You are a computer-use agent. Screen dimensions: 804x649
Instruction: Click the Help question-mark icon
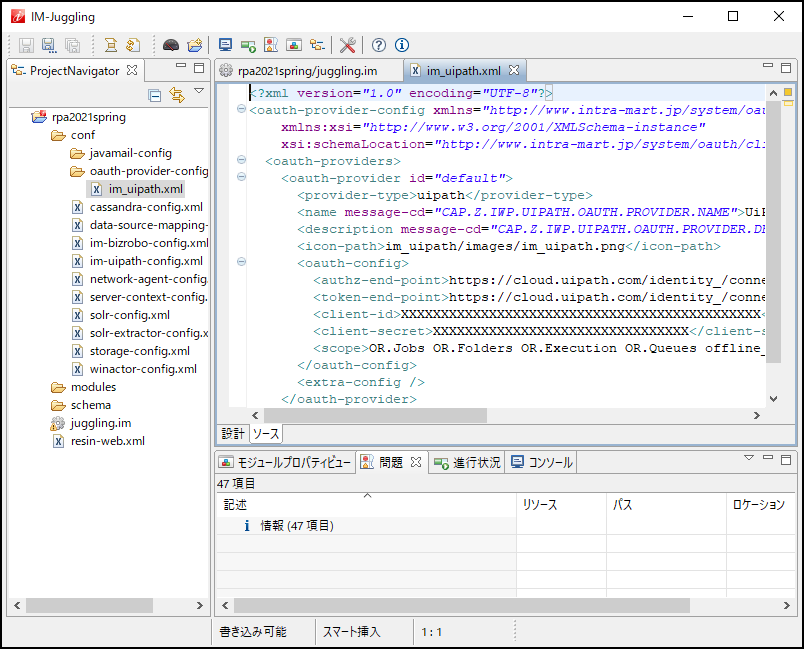[x=379, y=45]
